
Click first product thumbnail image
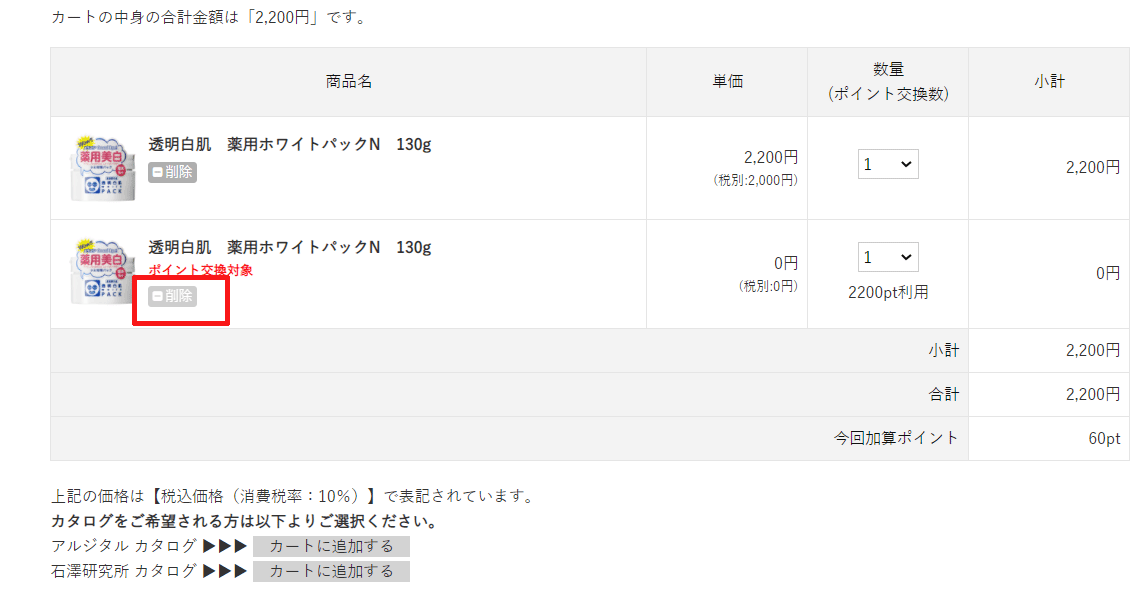point(102,168)
